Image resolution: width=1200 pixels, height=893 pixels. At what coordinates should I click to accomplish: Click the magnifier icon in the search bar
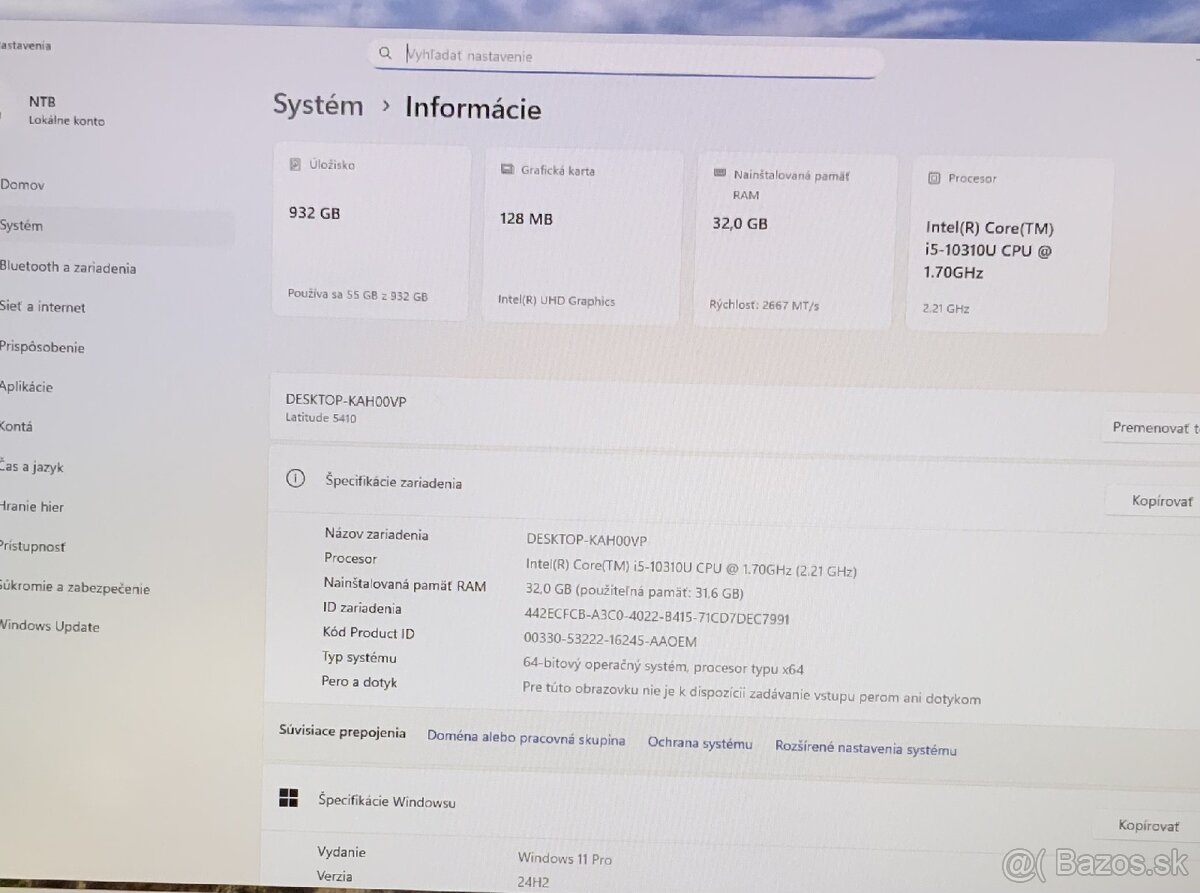click(x=386, y=53)
